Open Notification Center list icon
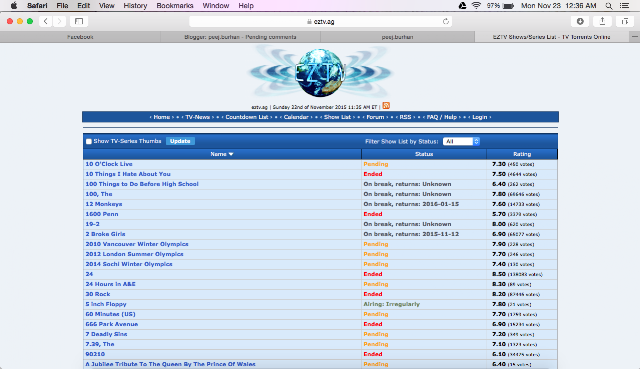This screenshot has height=369, width=640. coord(624,6)
